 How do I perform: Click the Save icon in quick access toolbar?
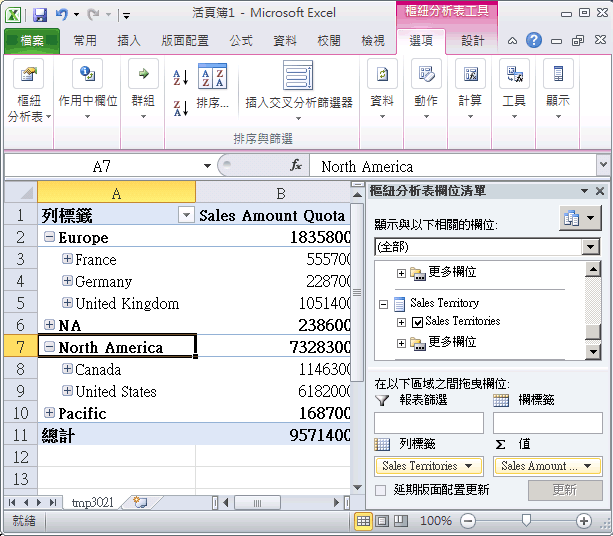point(40,15)
